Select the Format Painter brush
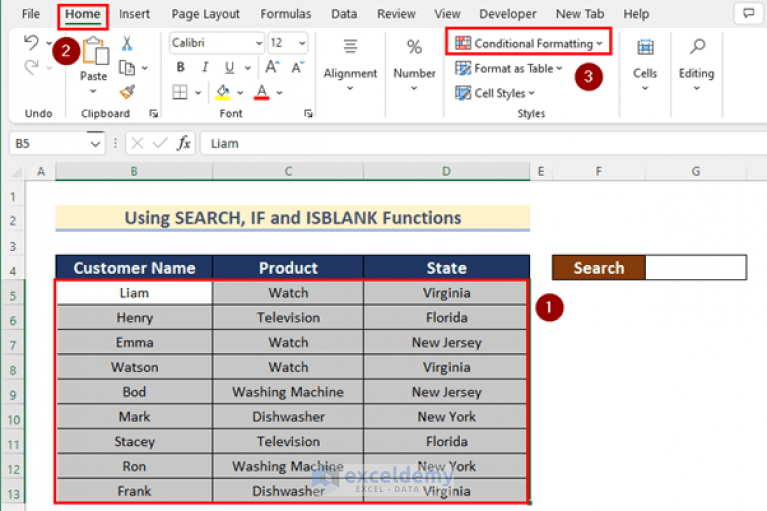The image size is (767, 511). [x=127, y=91]
